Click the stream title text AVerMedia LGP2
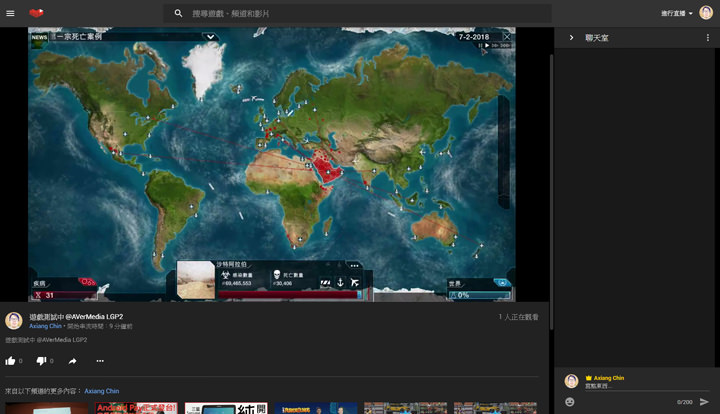720x414 pixels. pos(76,317)
